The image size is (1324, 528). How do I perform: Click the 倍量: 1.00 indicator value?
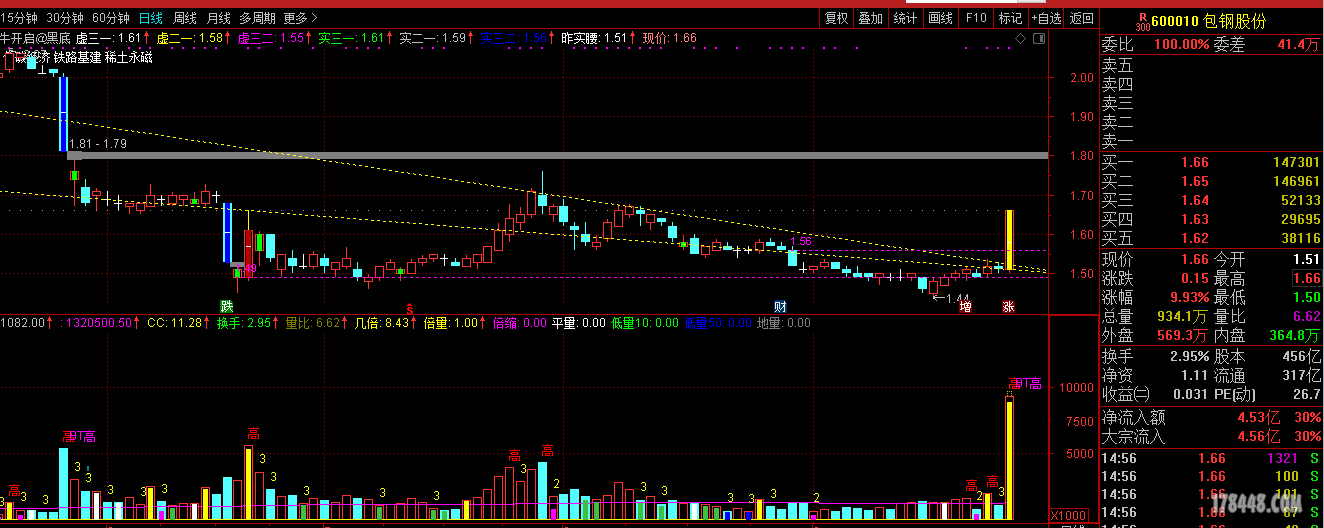[x=451, y=323]
